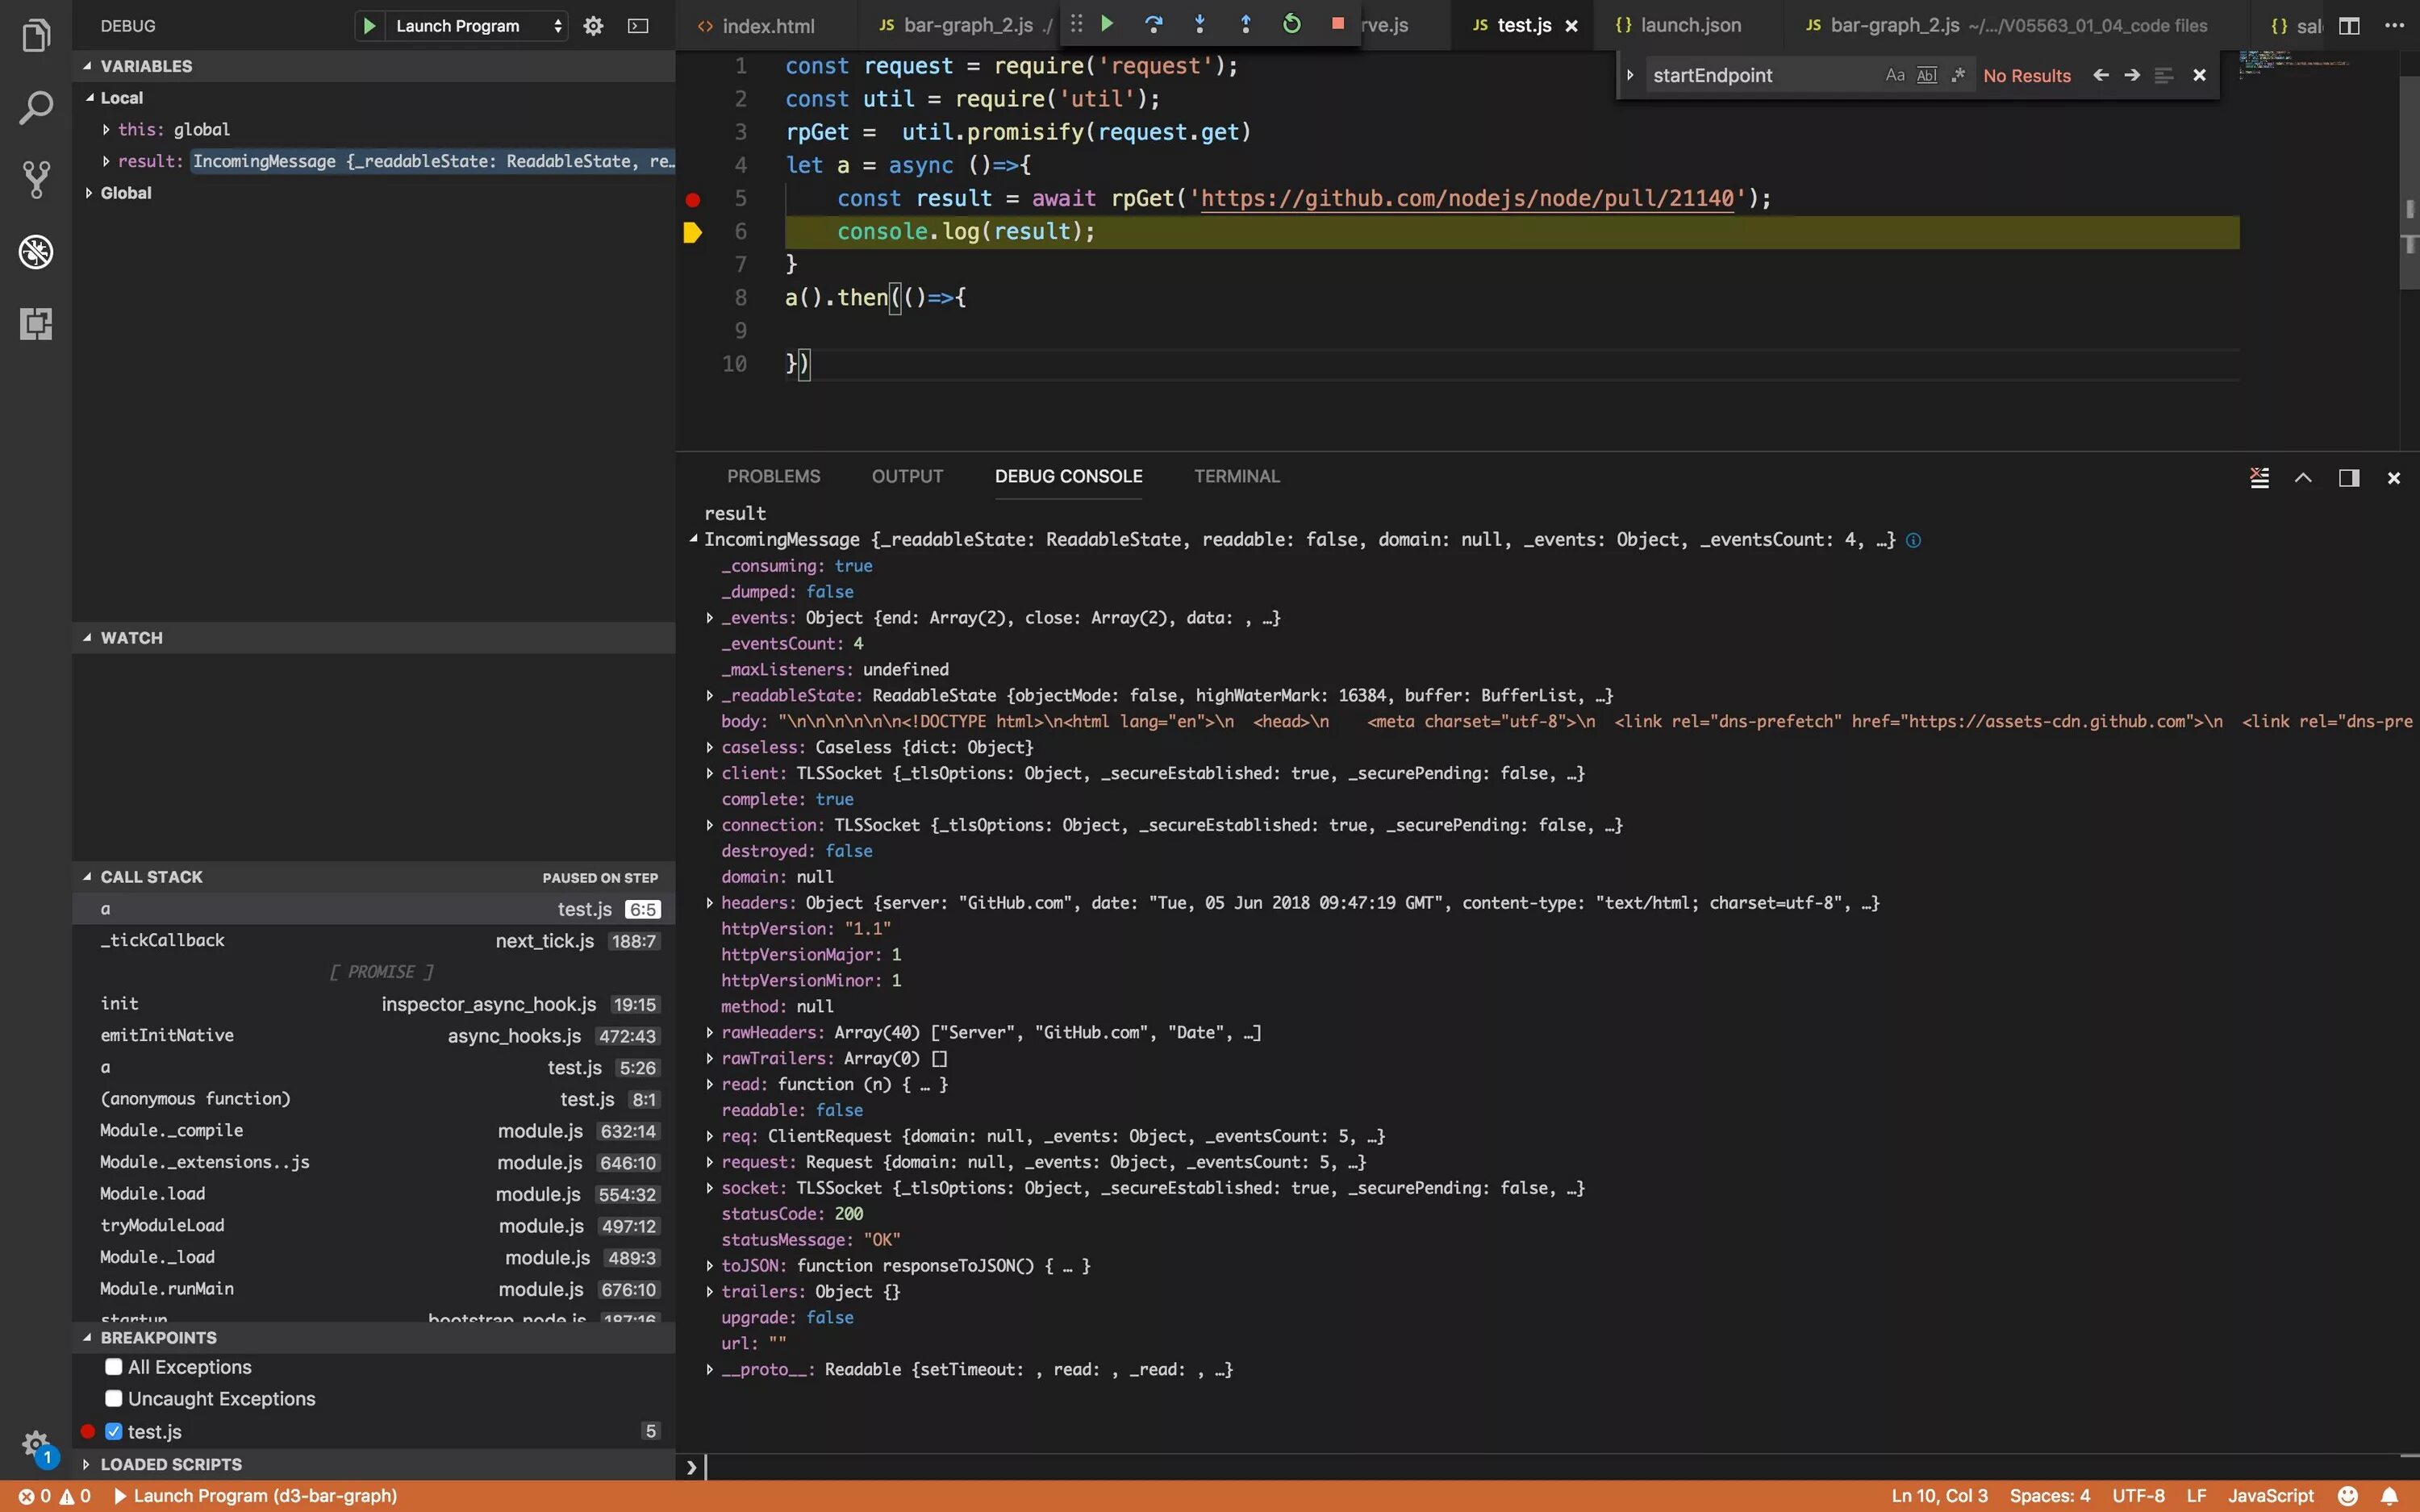Go to previous find match

pos(2101,75)
